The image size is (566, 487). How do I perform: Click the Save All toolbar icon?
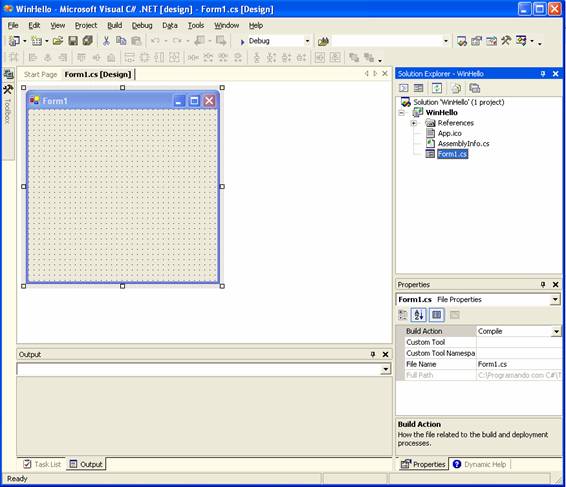pyautogui.click(x=88, y=40)
